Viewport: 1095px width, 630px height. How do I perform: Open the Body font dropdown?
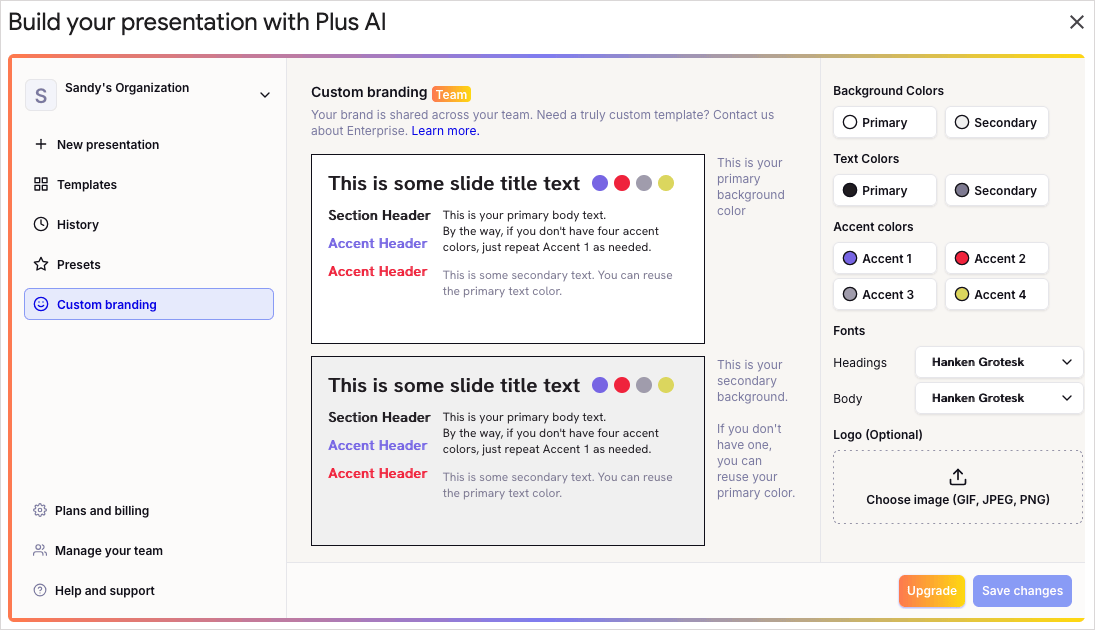coord(999,398)
